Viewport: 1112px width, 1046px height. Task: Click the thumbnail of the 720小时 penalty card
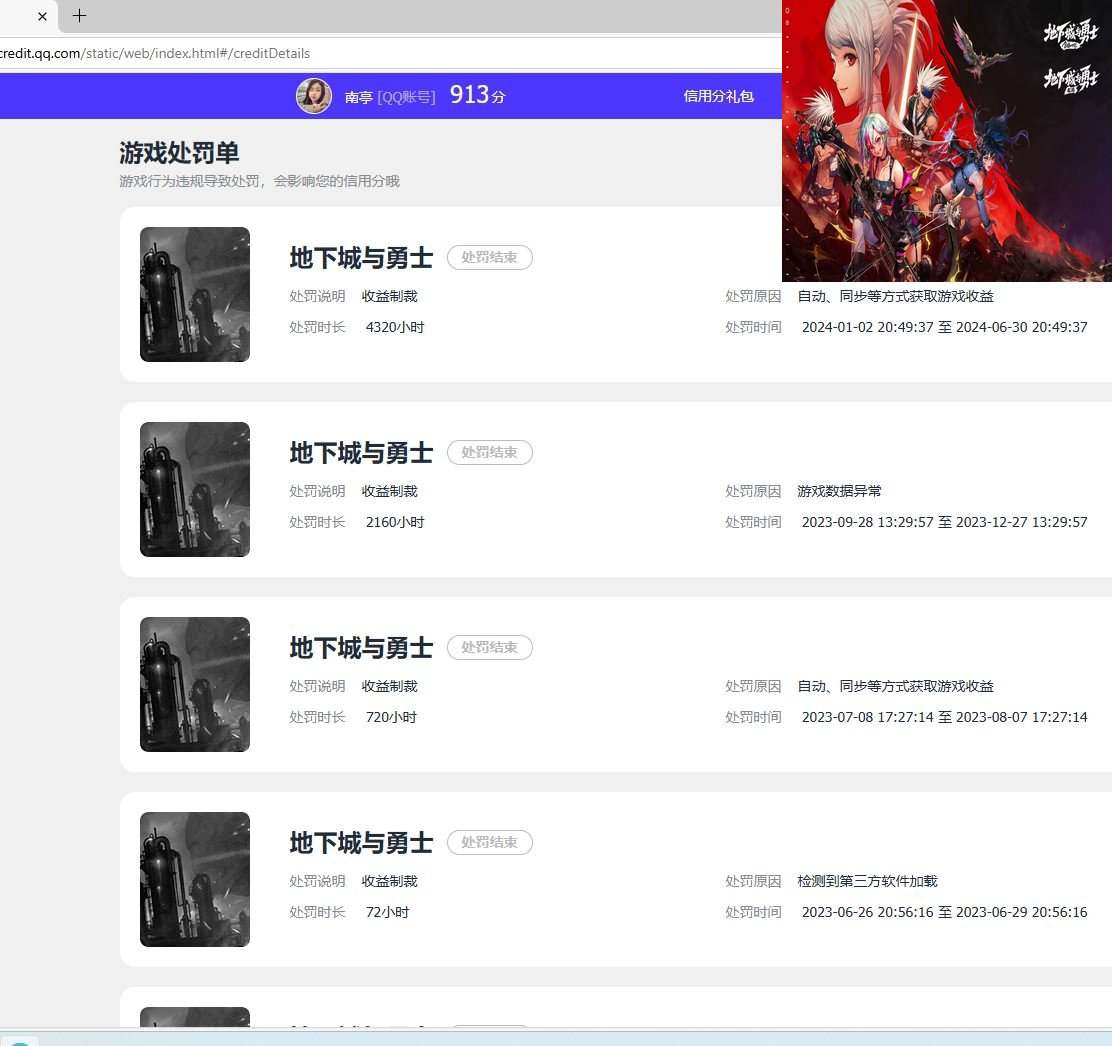pos(195,684)
